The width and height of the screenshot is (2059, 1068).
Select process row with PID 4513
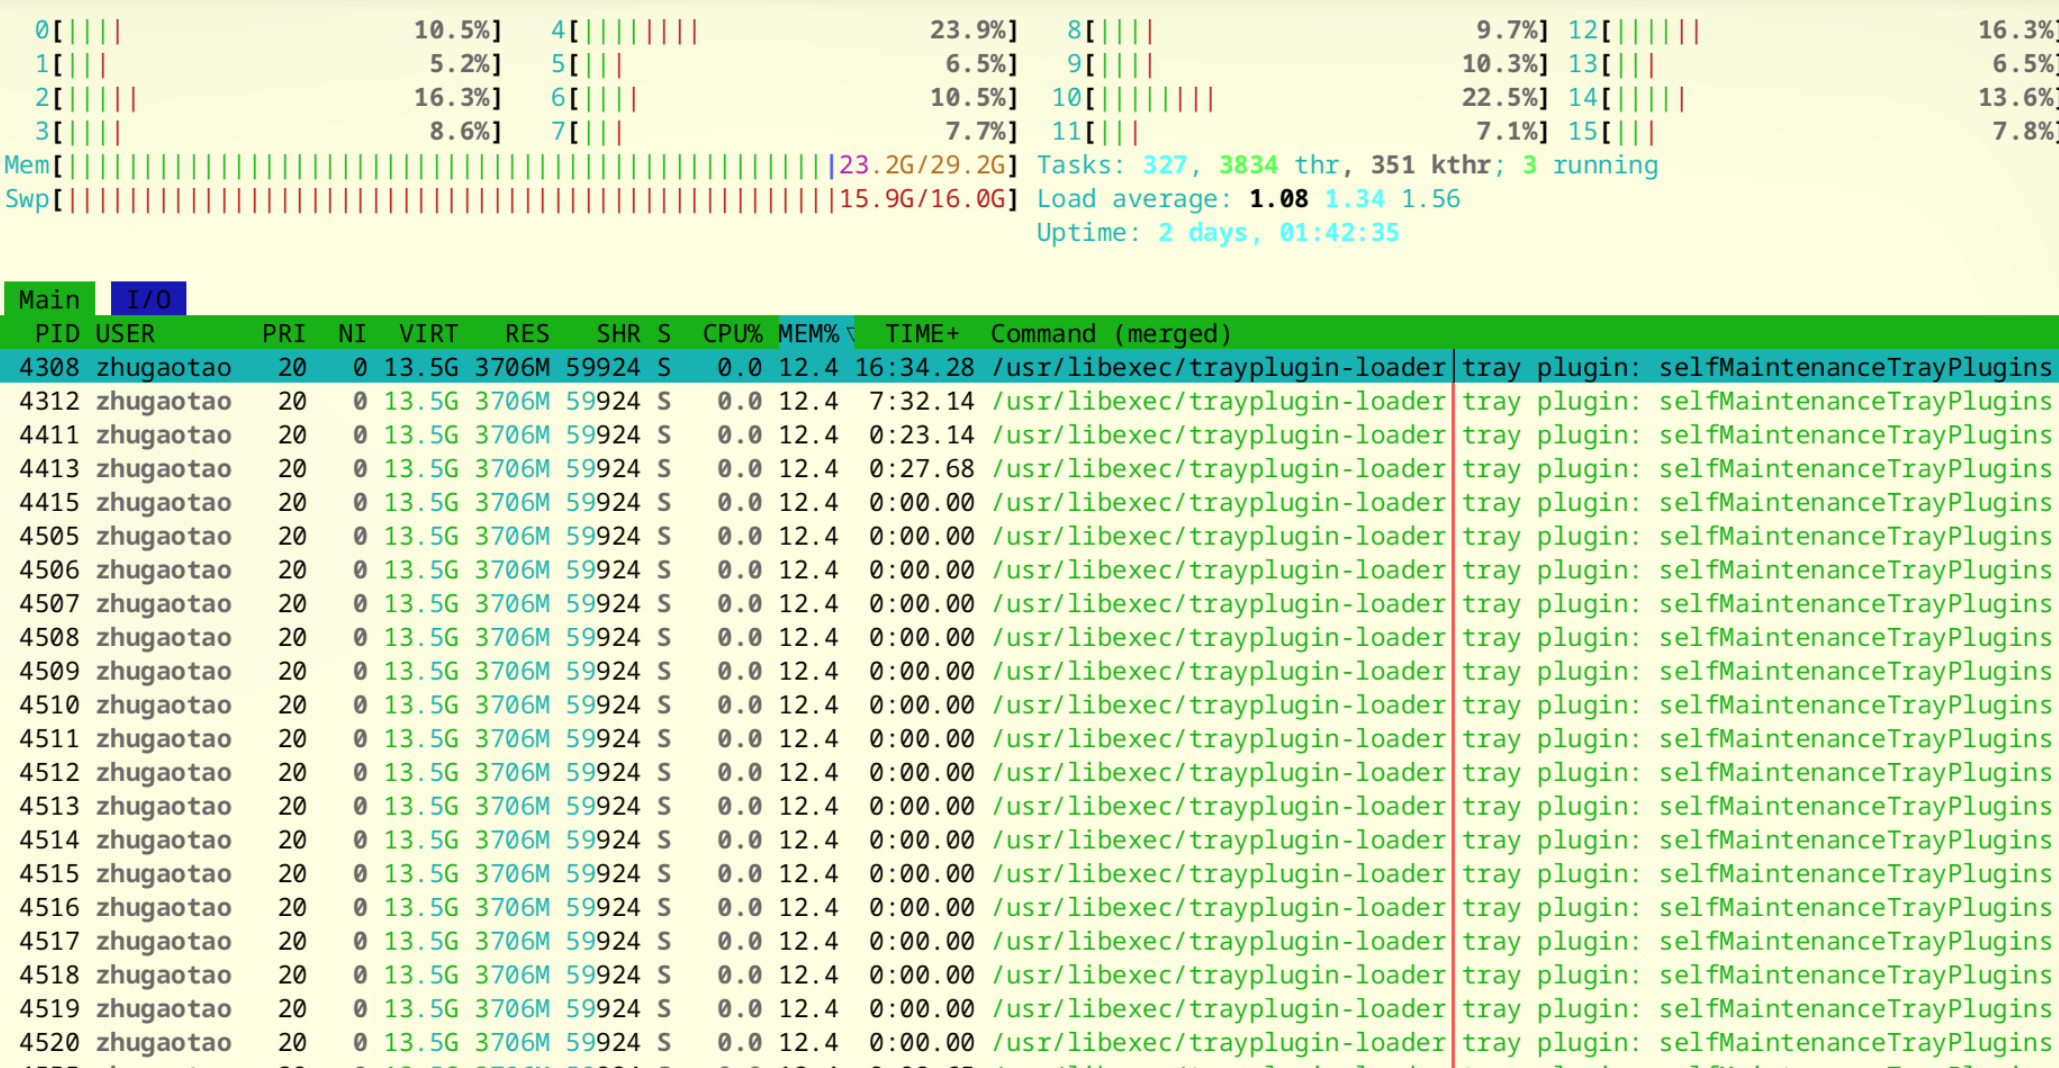(1029, 806)
